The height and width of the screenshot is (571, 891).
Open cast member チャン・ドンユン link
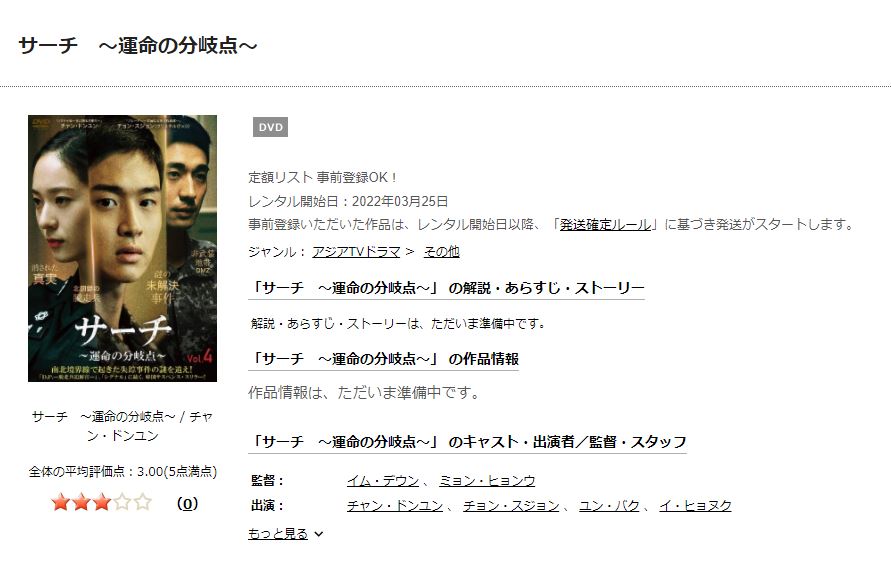(395, 506)
